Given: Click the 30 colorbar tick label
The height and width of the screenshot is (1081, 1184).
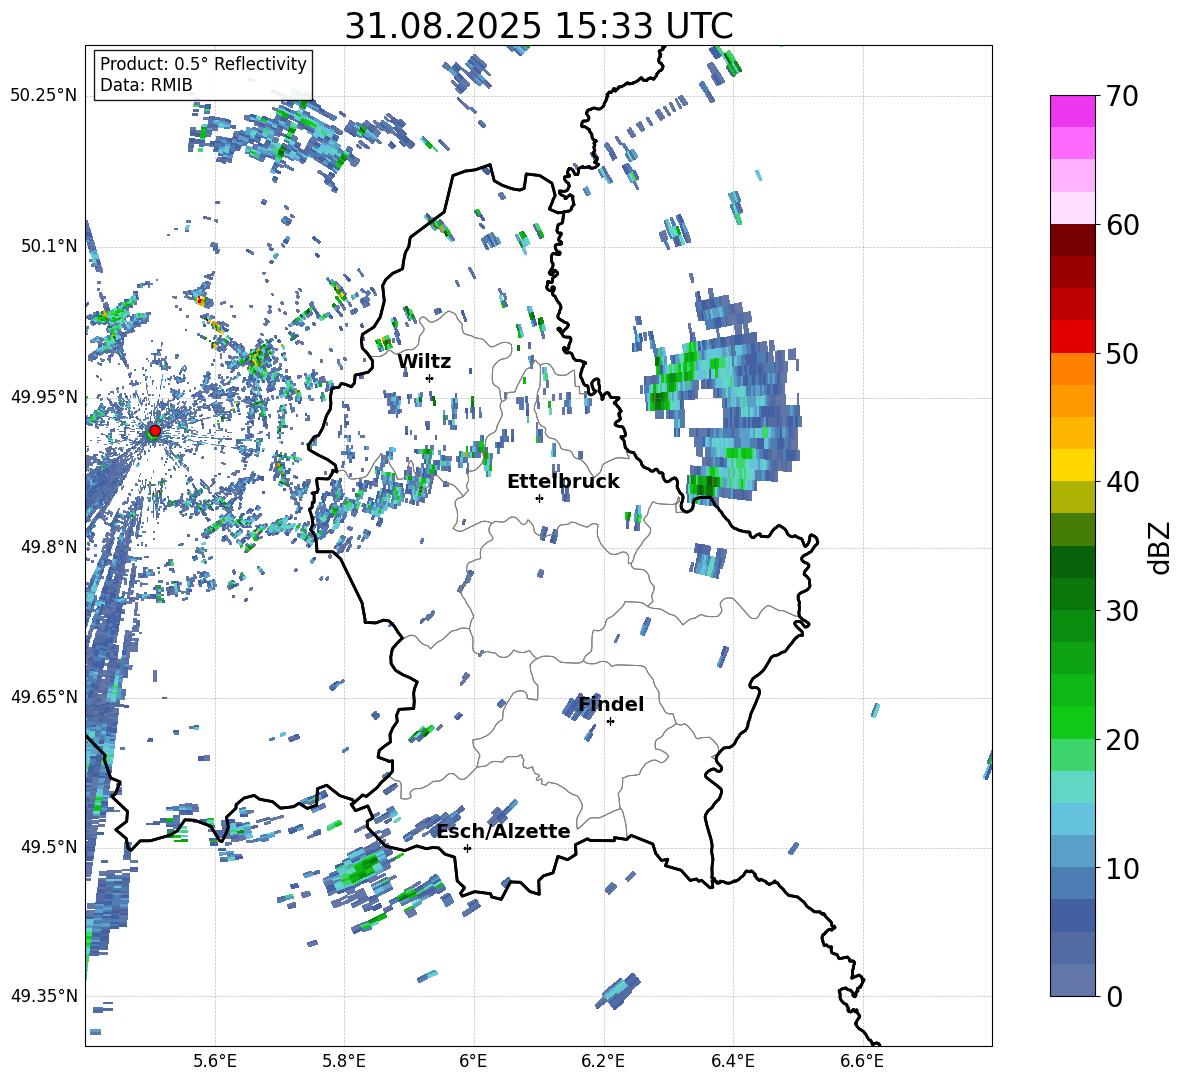Looking at the screenshot, I should click(1121, 611).
